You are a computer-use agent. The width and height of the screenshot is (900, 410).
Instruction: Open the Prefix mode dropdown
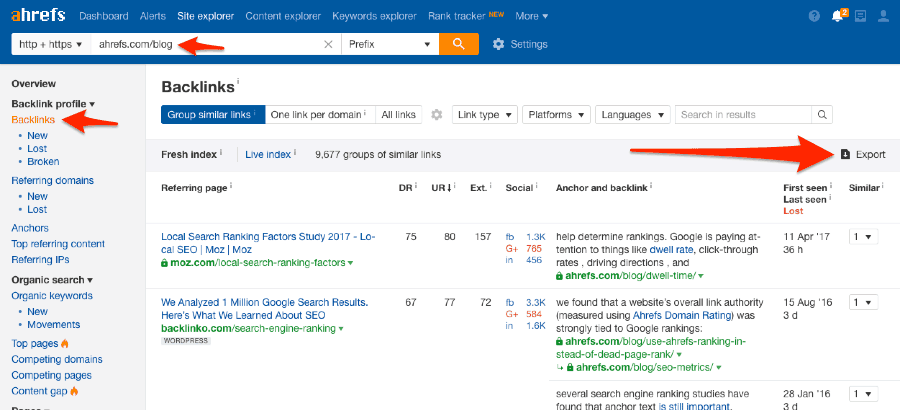[391, 44]
